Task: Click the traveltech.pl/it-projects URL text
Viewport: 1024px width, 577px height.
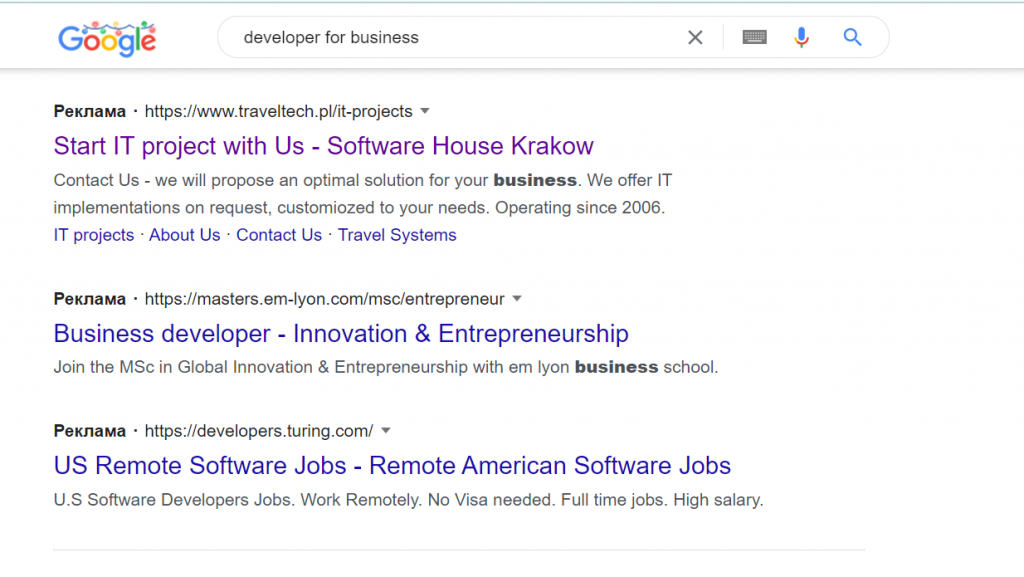Action: [x=278, y=111]
